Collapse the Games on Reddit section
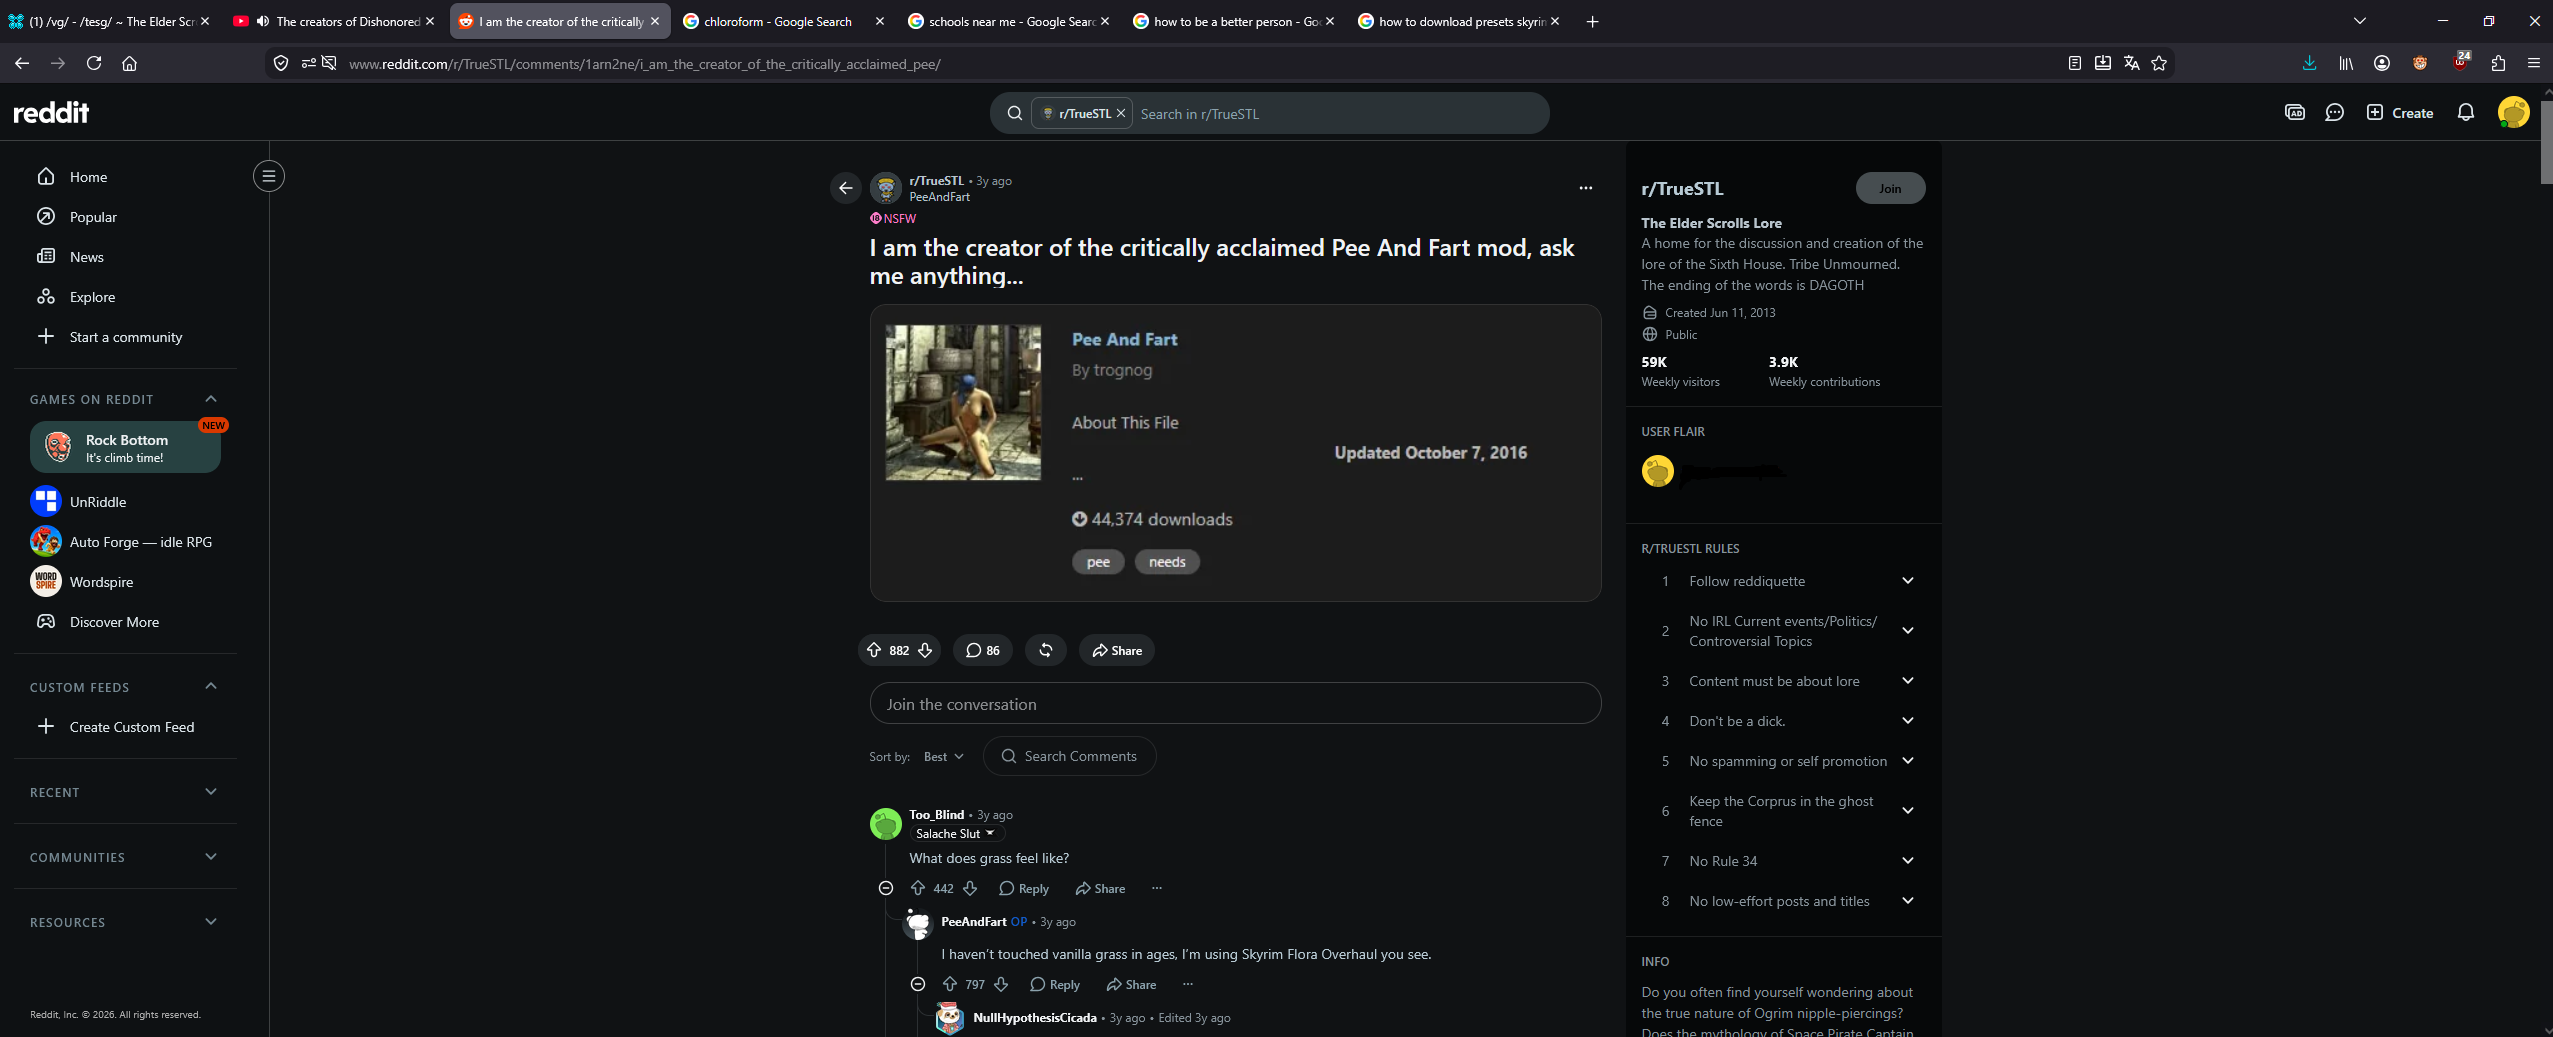 point(211,399)
